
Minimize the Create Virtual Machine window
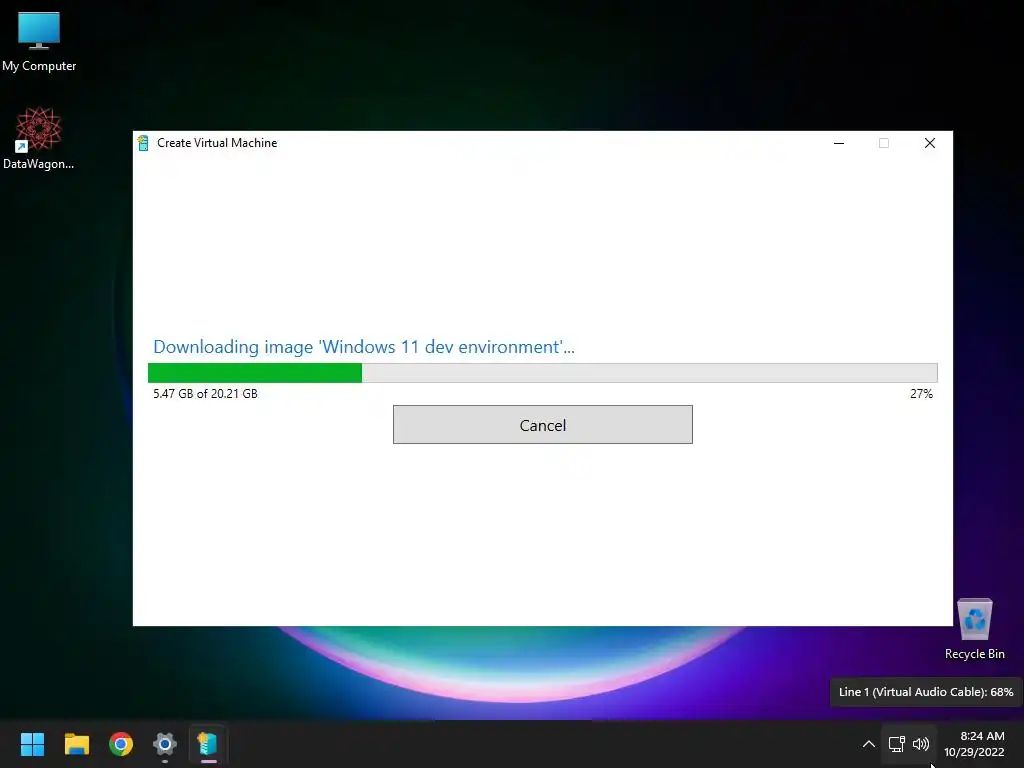click(x=839, y=143)
